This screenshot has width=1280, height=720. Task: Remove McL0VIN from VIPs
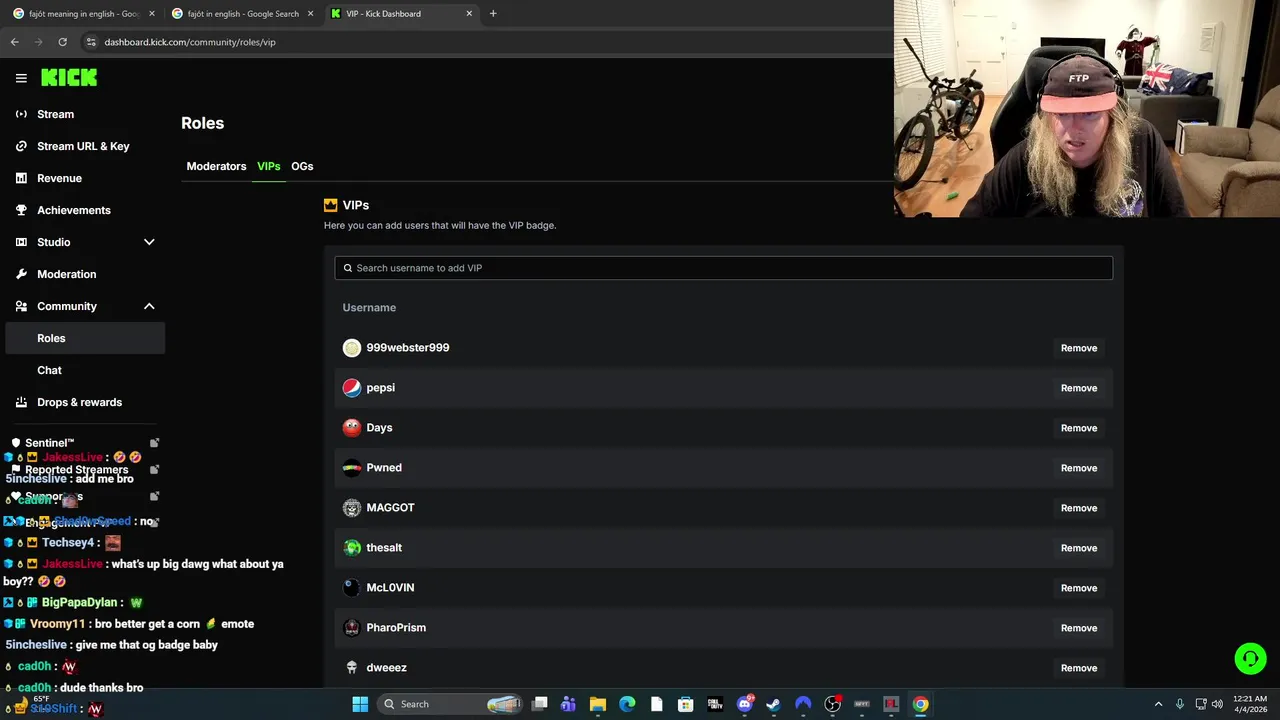[x=1079, y=588]
